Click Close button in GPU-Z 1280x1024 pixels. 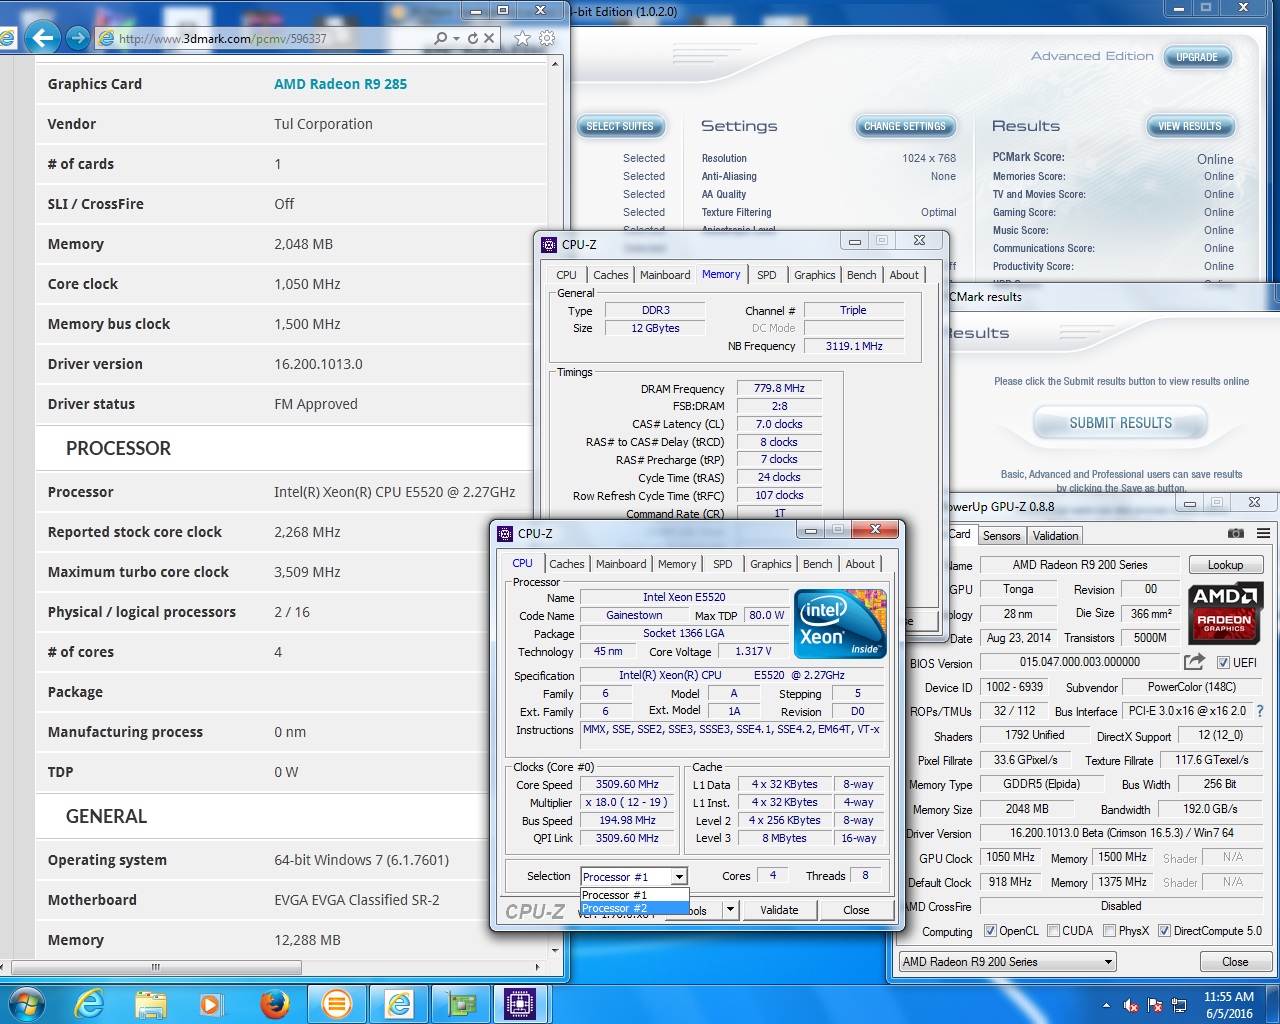point(1235,962)
